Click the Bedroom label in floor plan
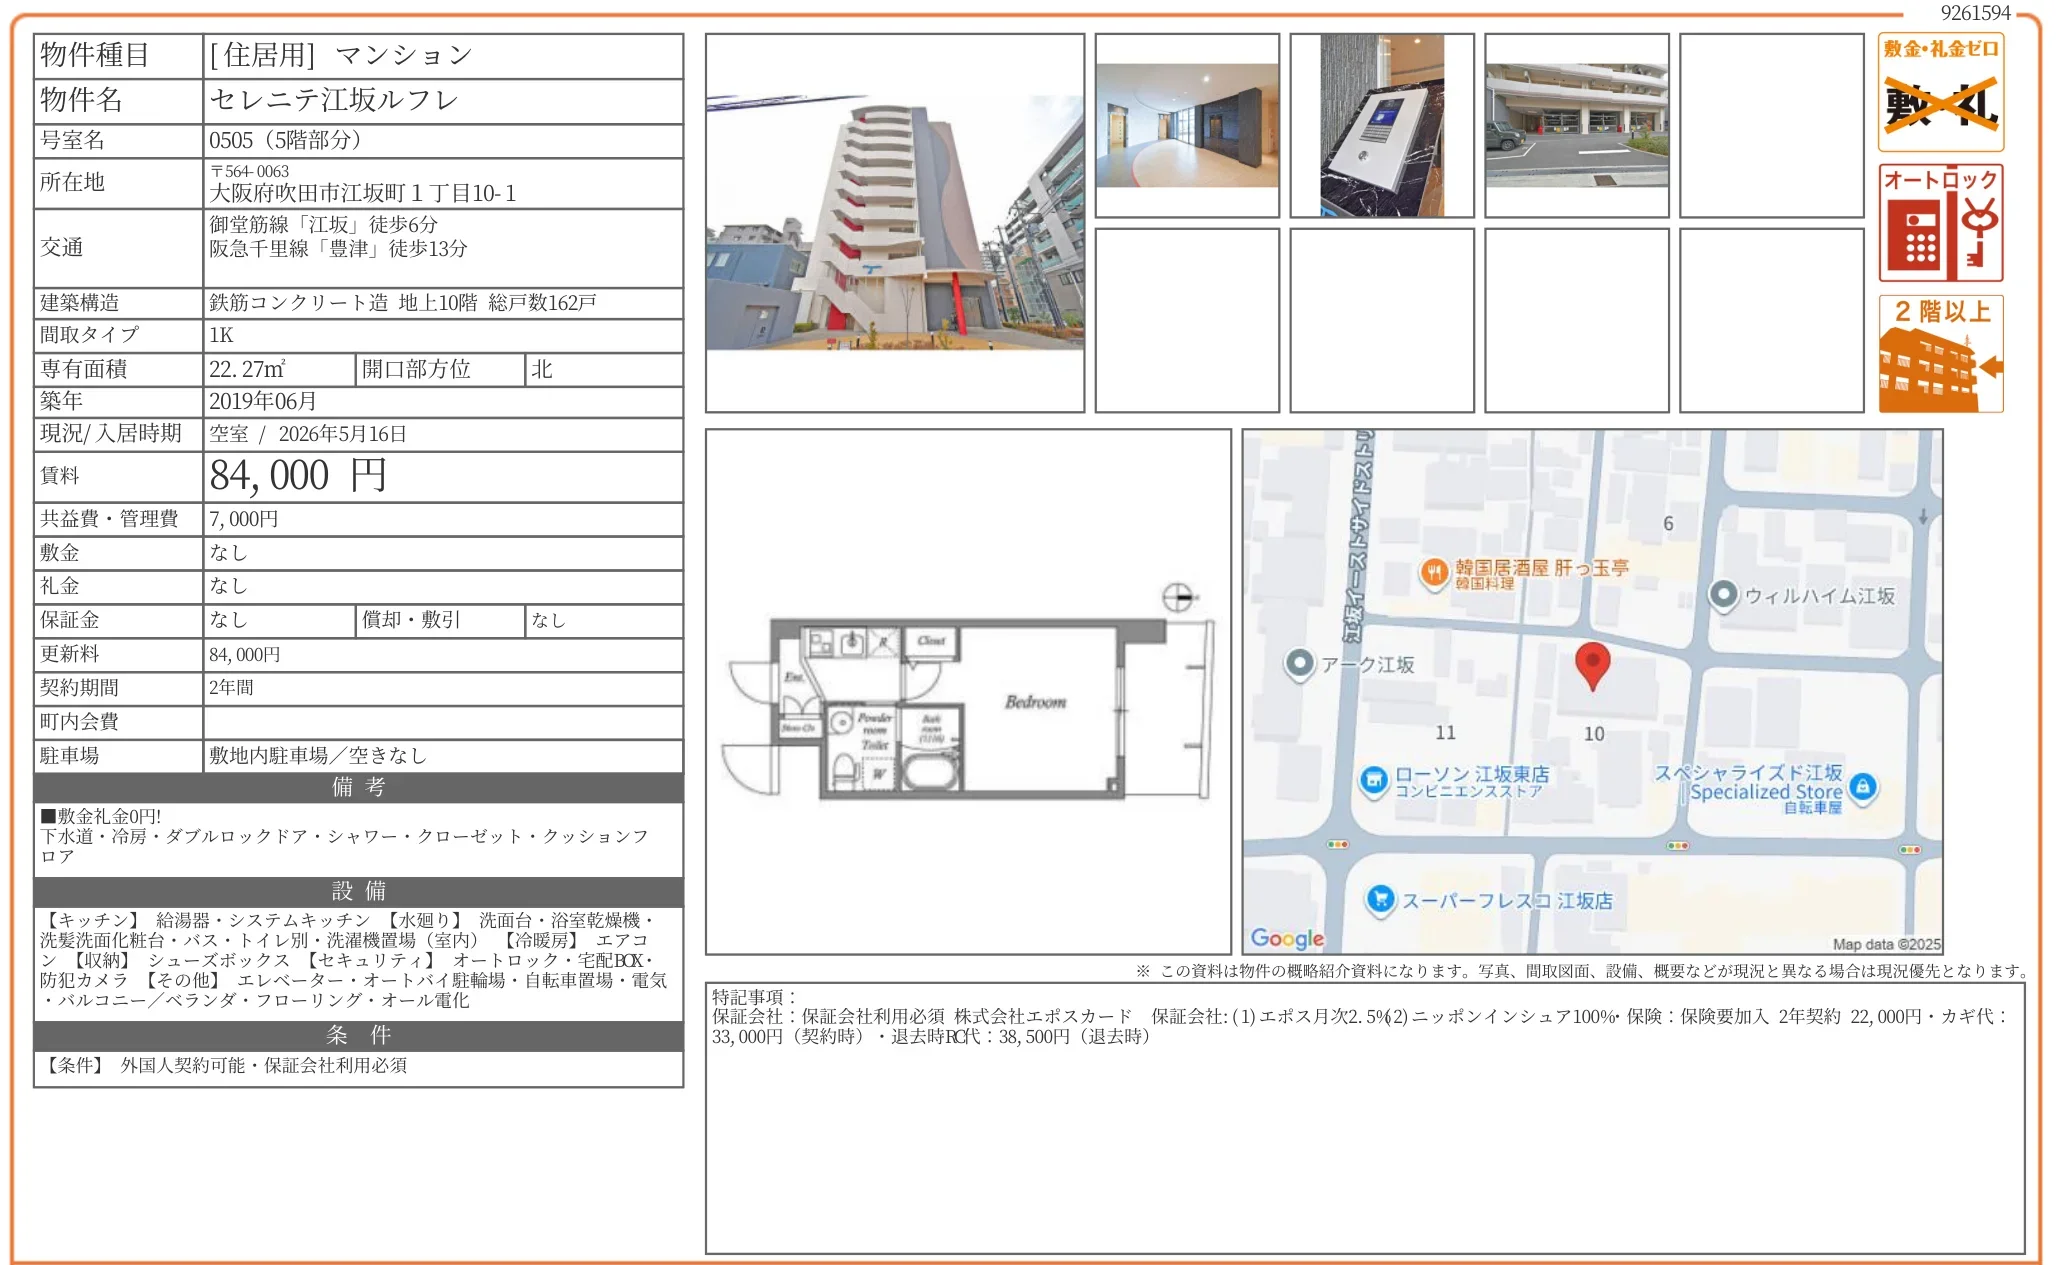The image size is (2056, 1265). click(1035, 702)
